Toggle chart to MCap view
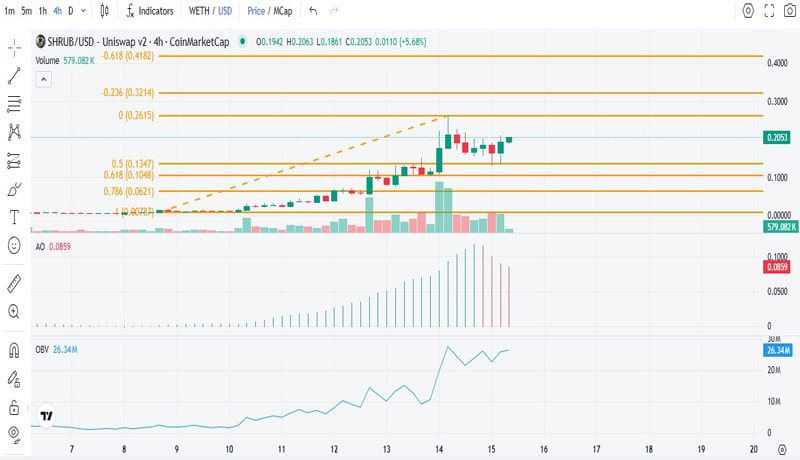 tap(283, 11)
